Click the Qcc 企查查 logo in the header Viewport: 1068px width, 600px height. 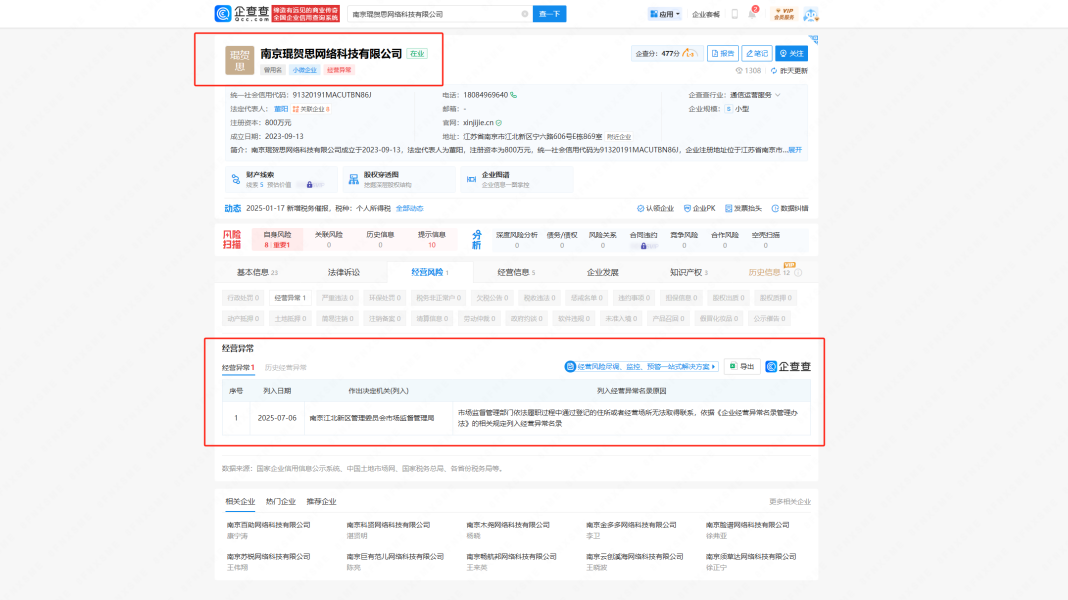(x=242, y=14)
